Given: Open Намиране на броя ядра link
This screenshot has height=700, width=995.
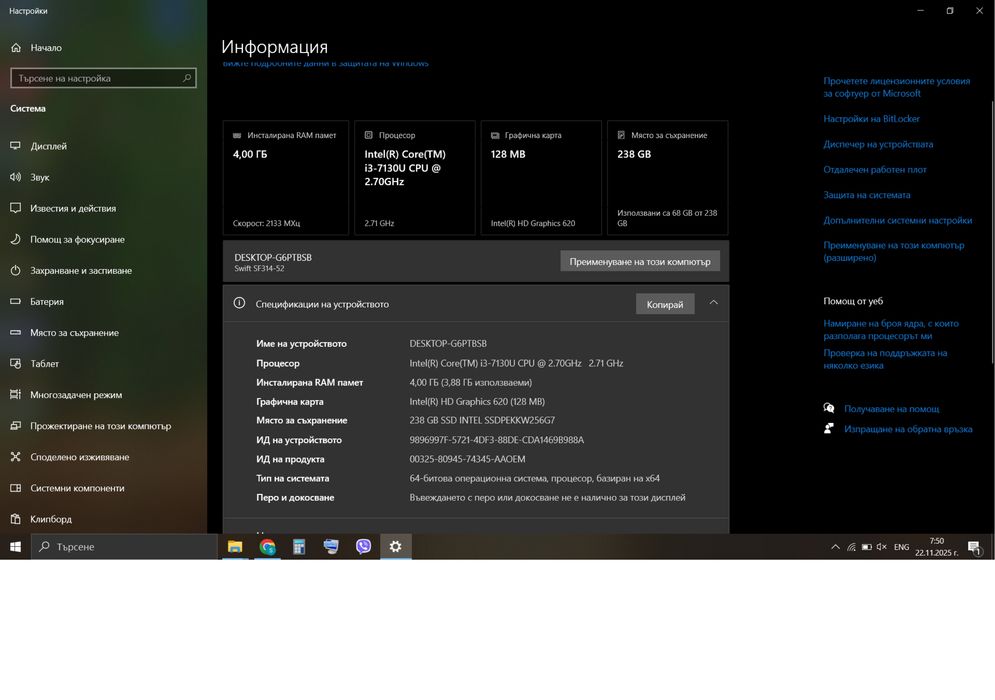Looking at the screenshot, I should point(891,329).
